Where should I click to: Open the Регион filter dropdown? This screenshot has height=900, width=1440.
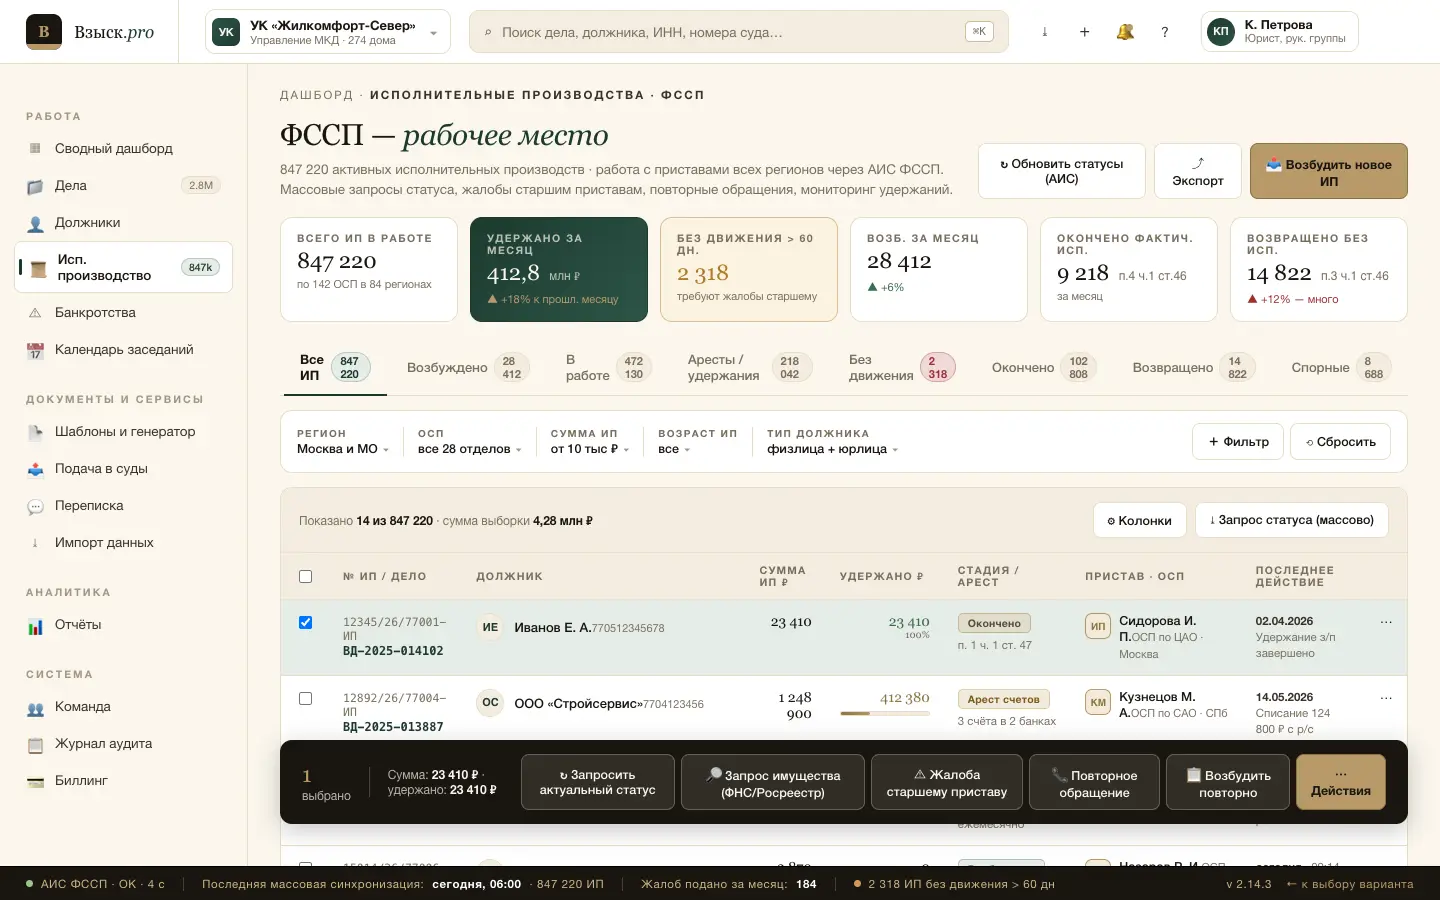pyautogui.click(x=343, y=442)
